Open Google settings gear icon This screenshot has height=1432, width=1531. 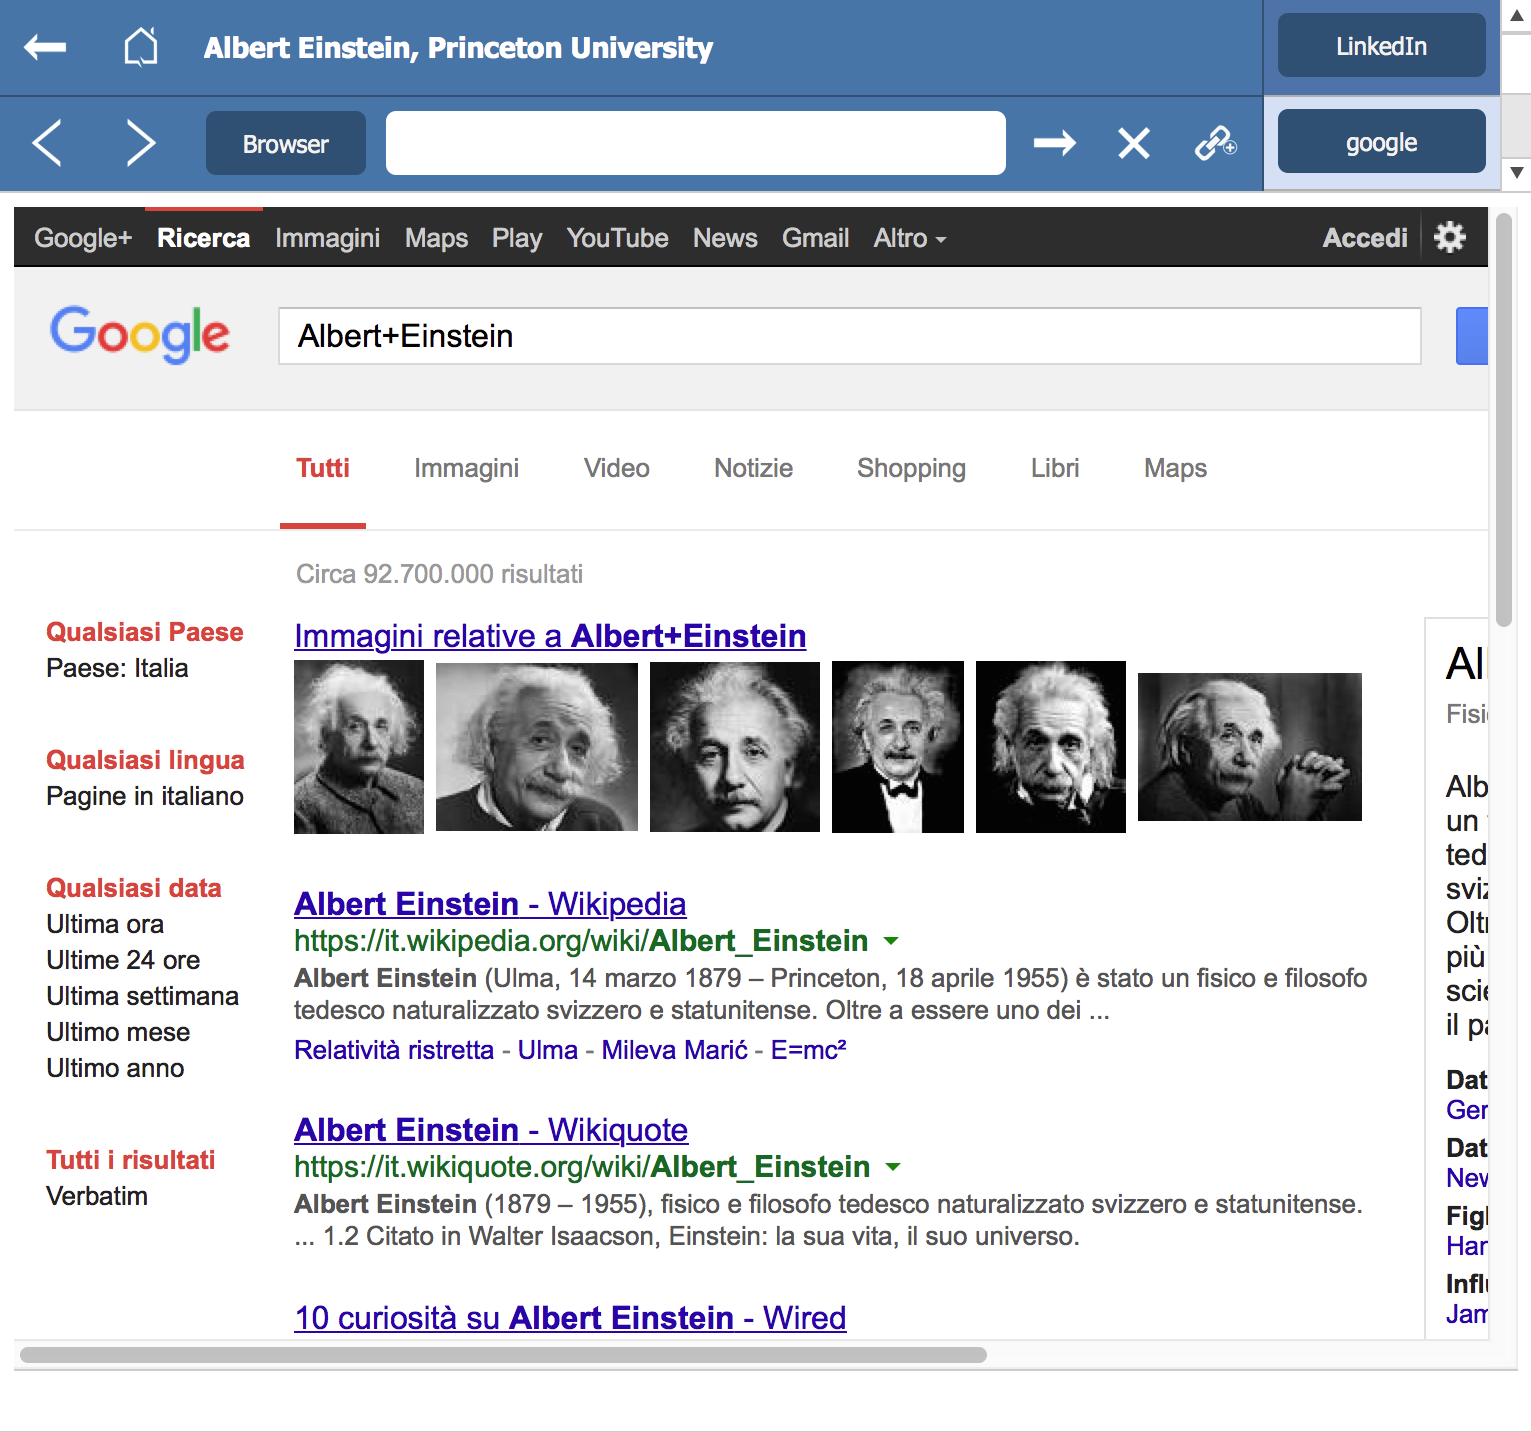pos(1449,237)
